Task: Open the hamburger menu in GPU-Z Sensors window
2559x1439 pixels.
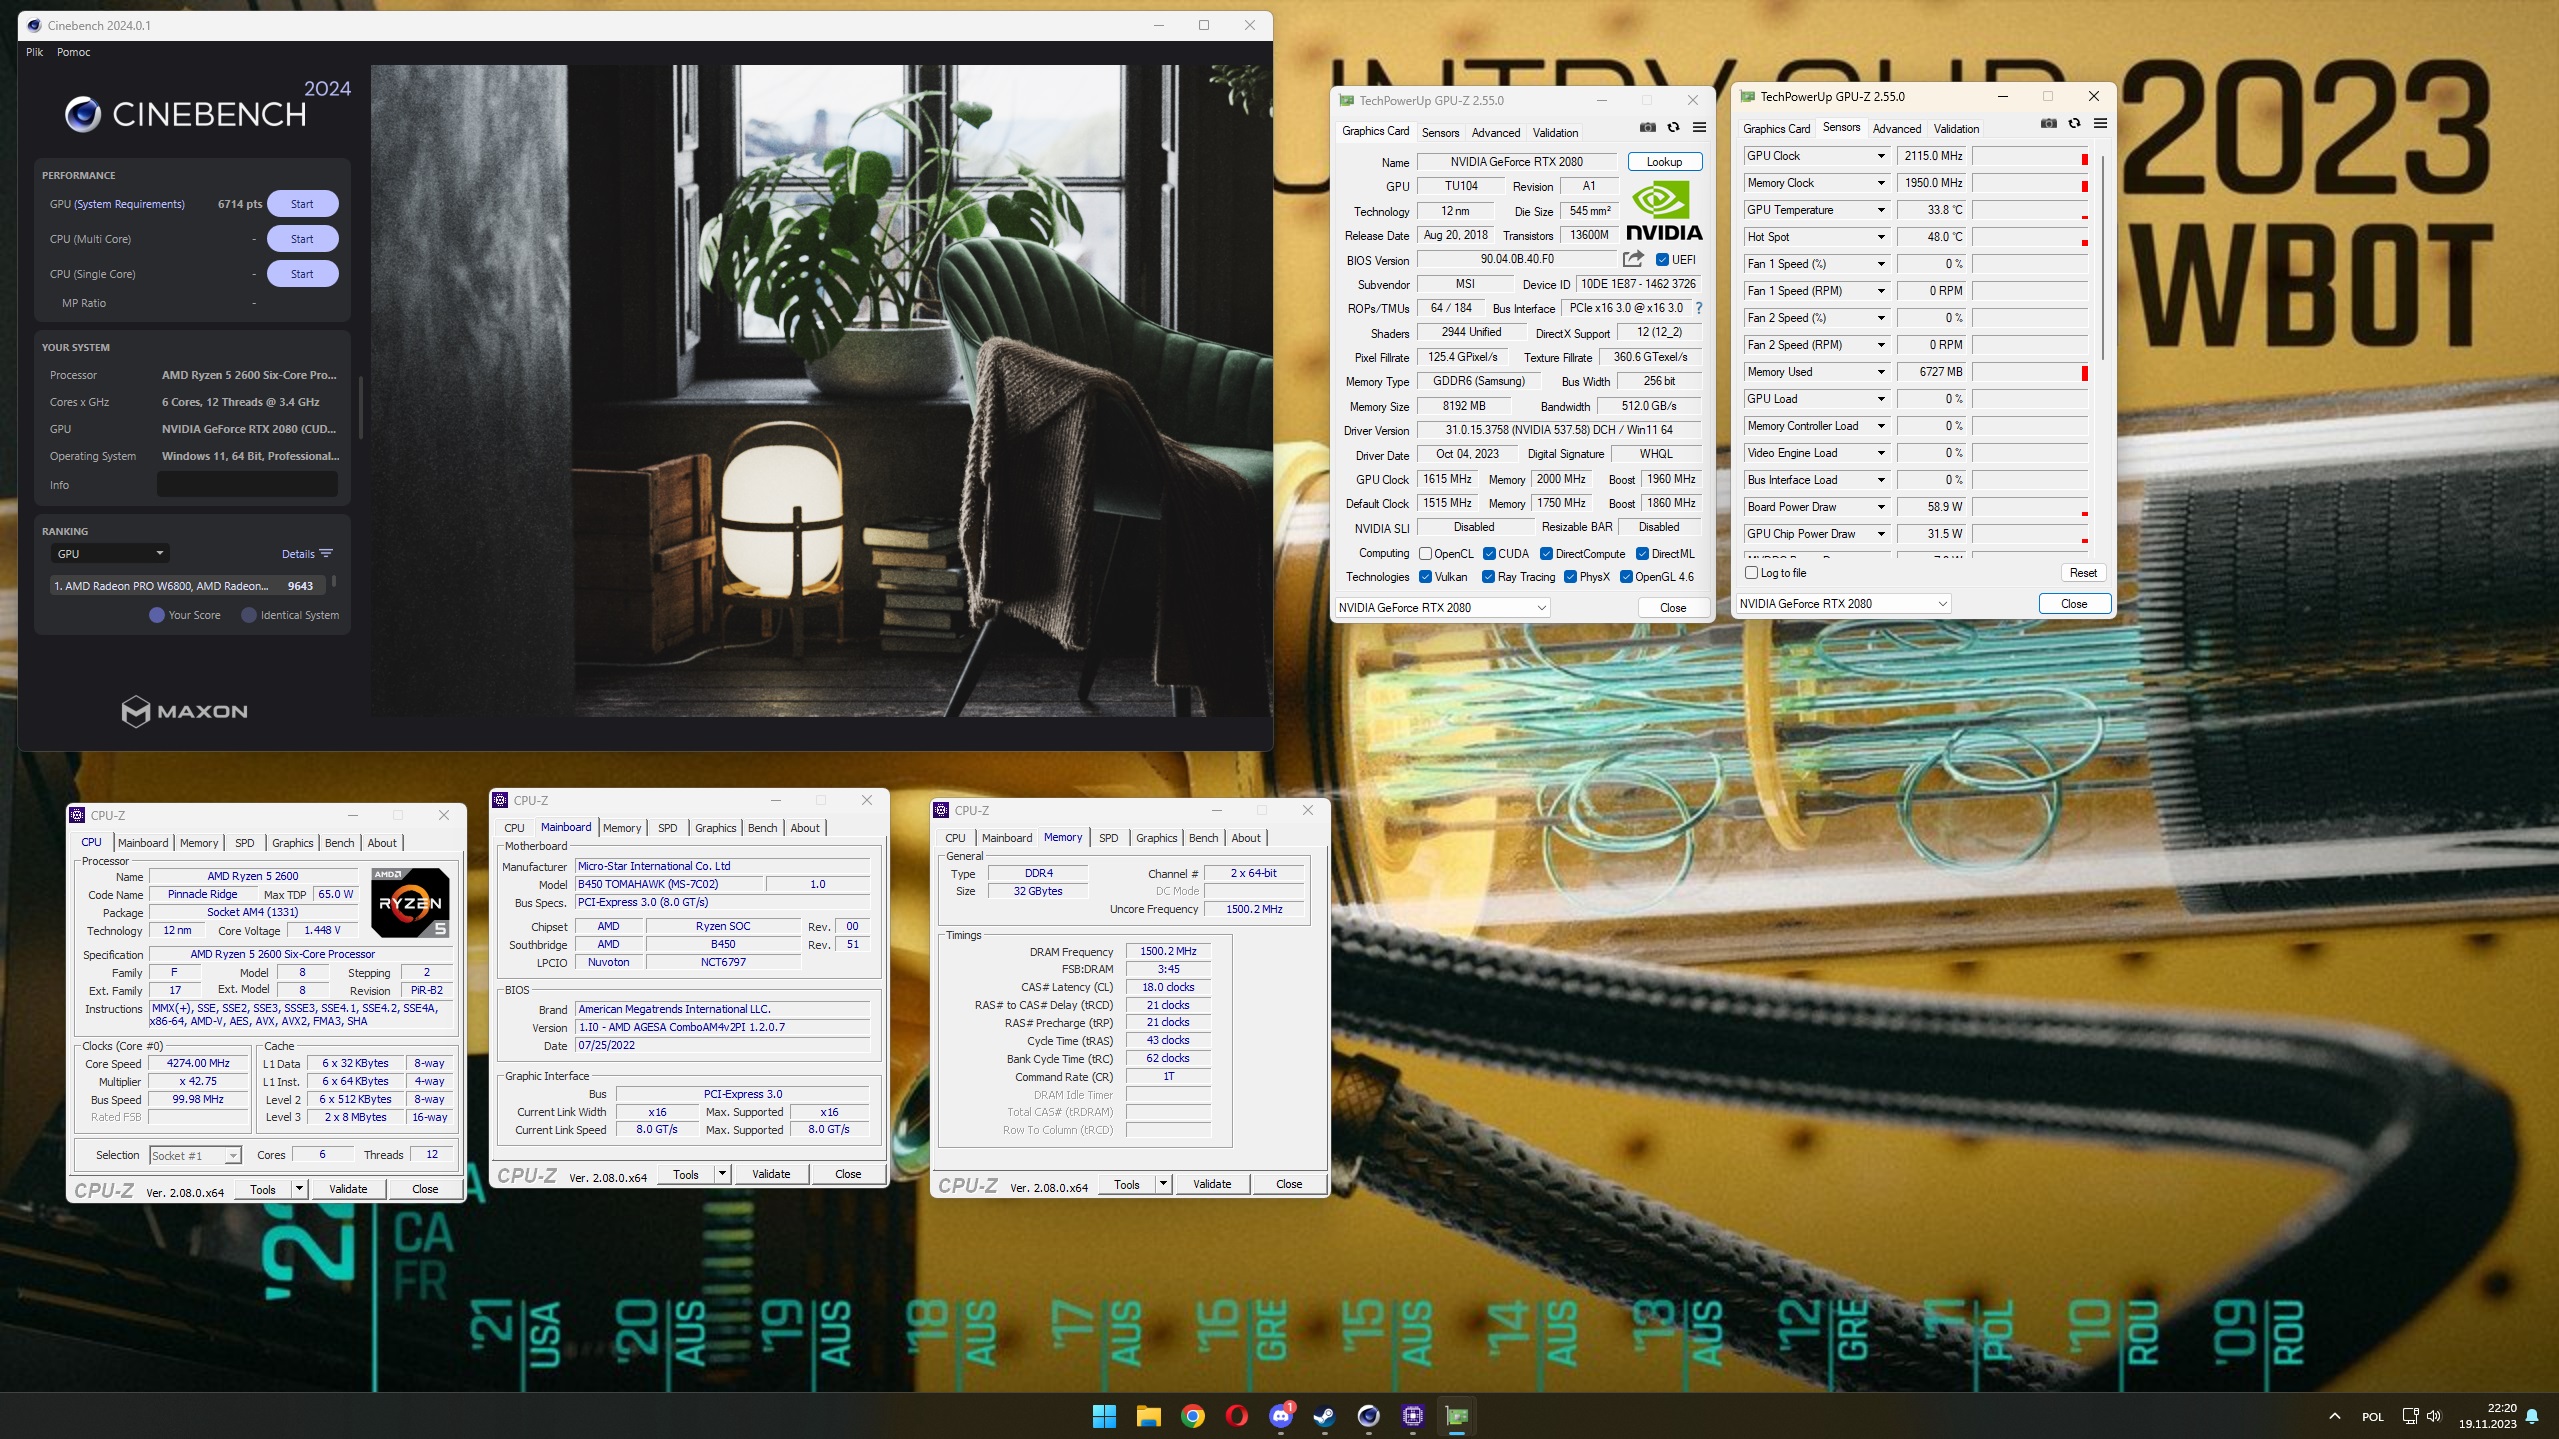Action: (2100, 124)
